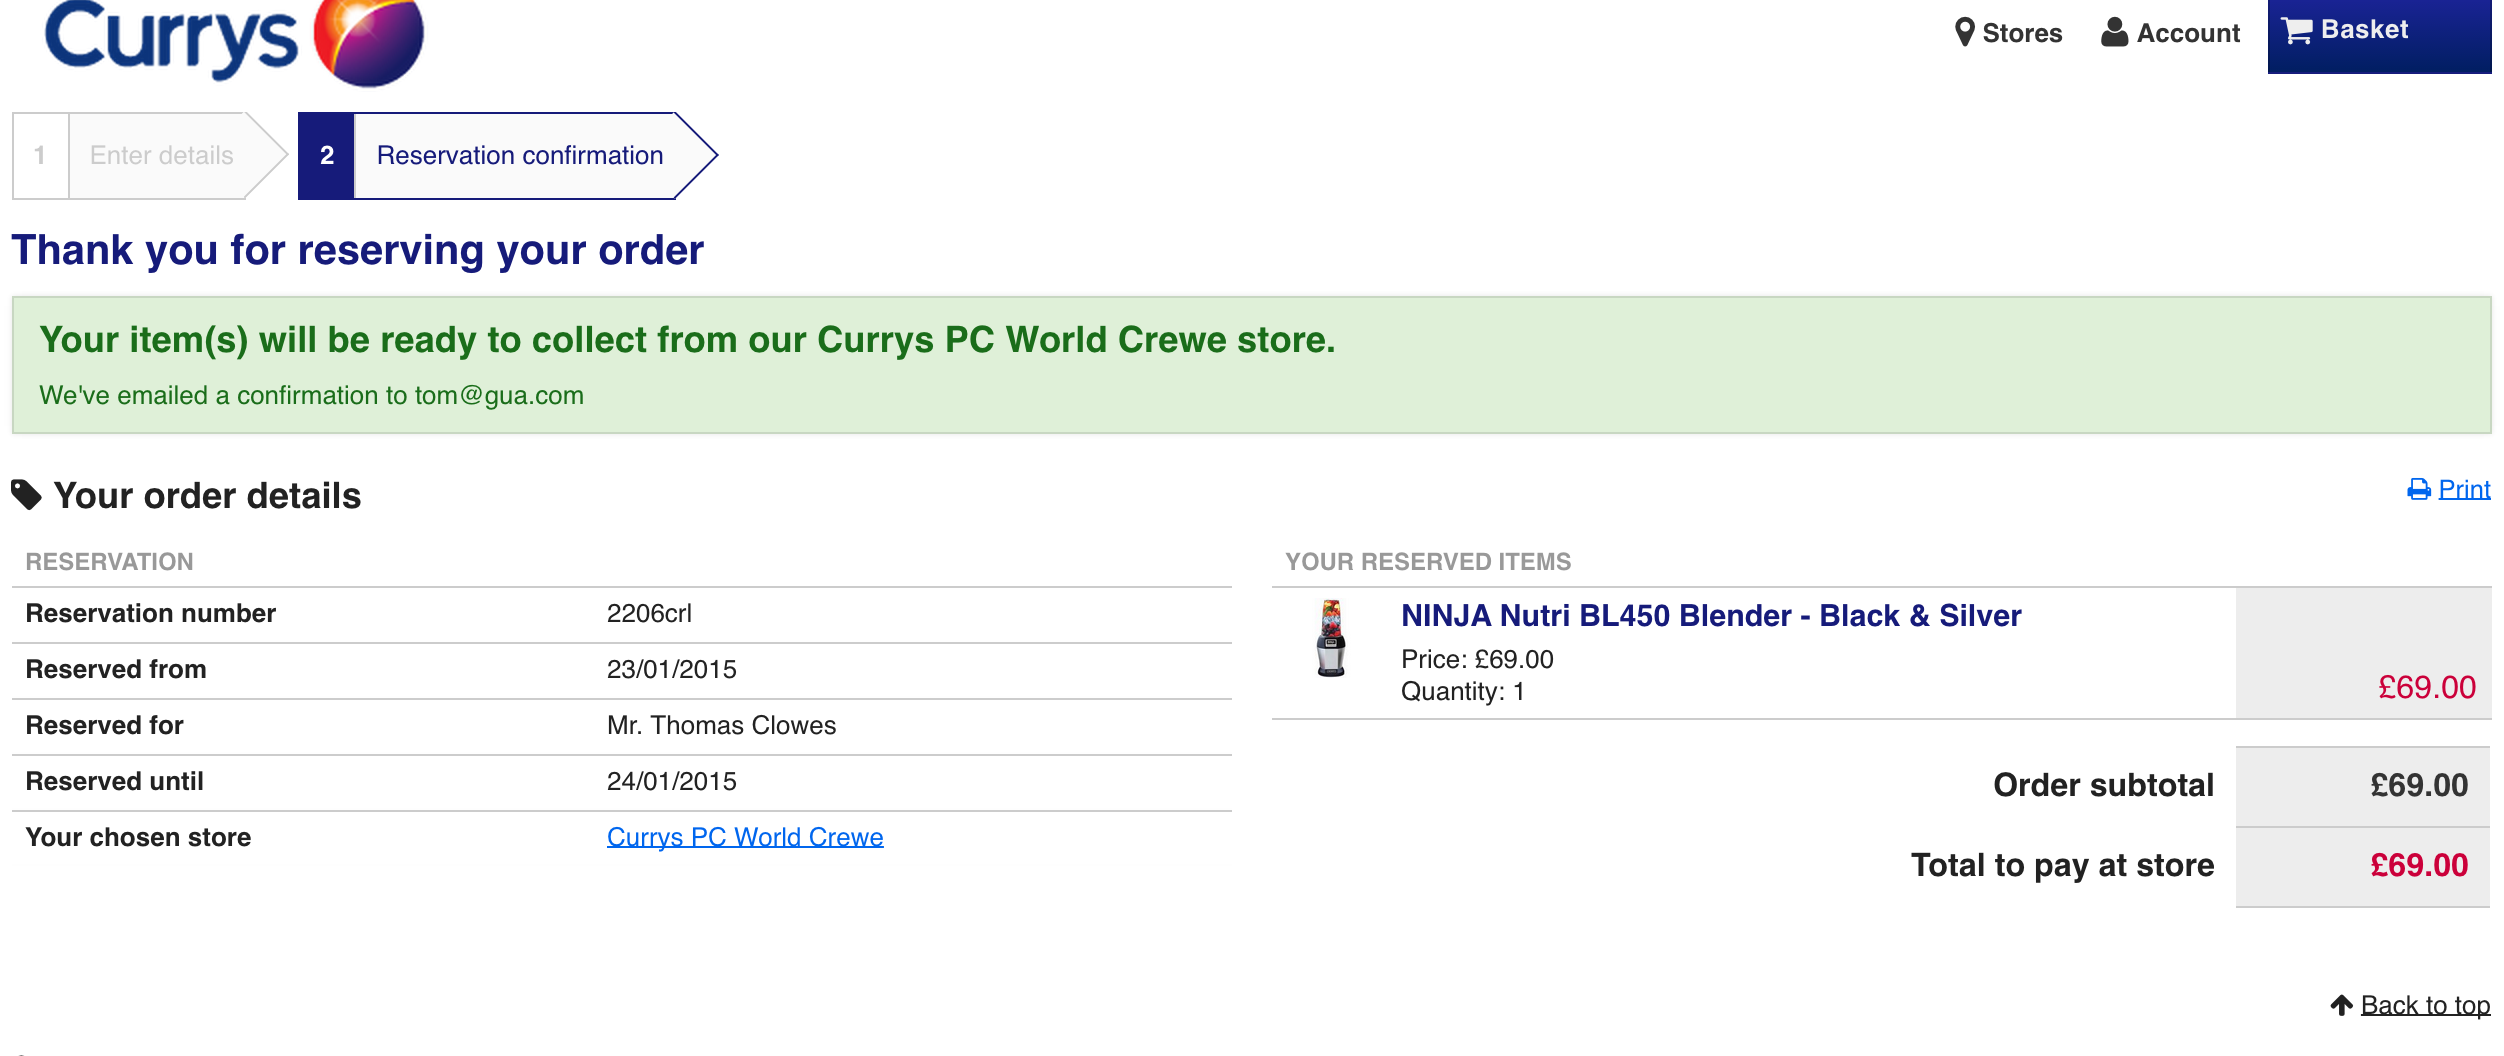The image size is (2504, 1056).
Task: Click the tag icon beside Your order details
Action: click(x=26, y=494)
